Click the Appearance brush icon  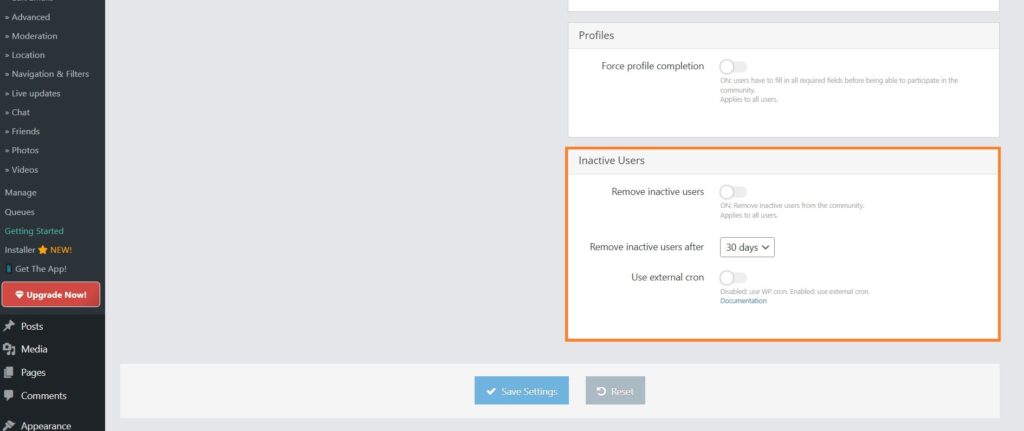pos(9,424)
